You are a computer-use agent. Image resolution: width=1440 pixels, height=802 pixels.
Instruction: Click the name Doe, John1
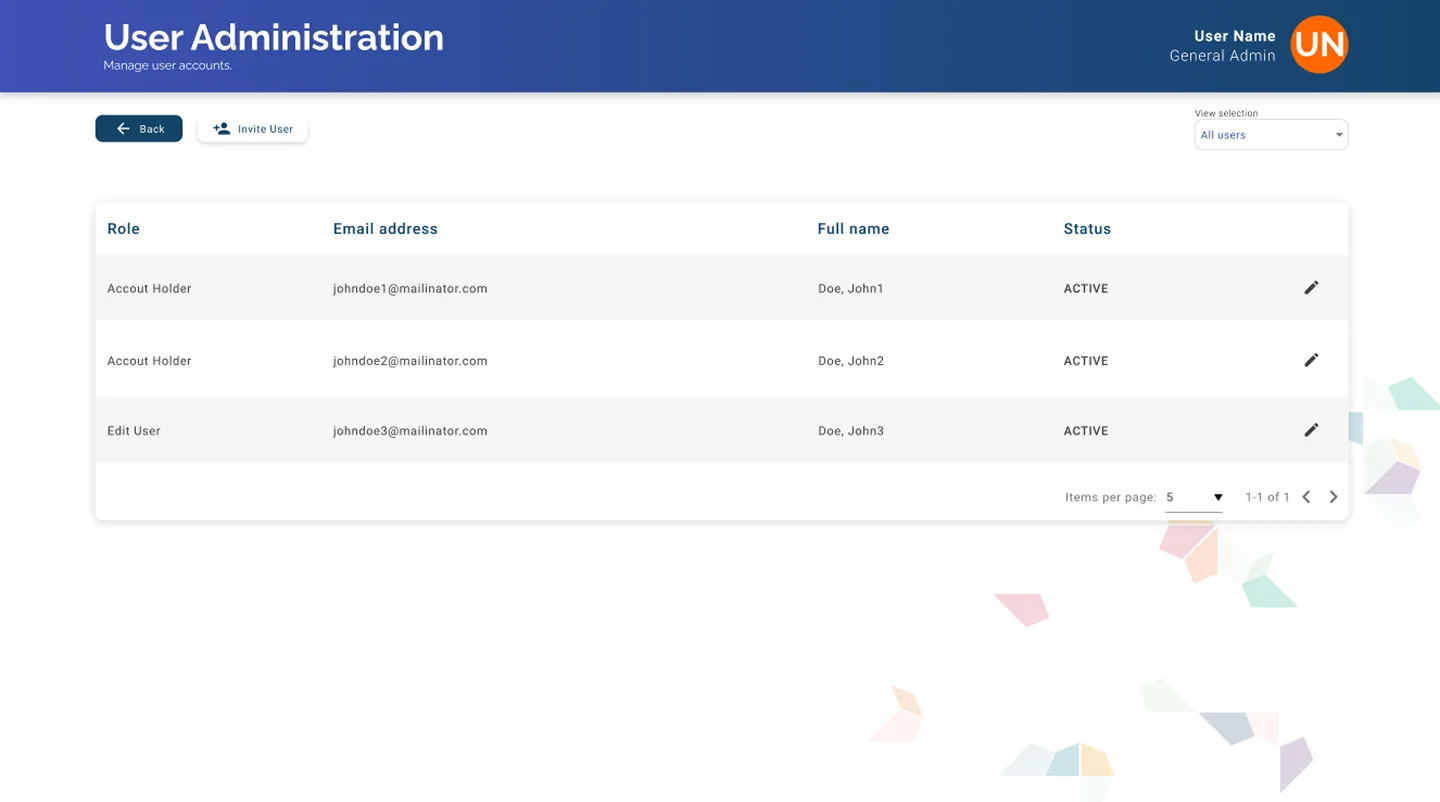tap(851, 288)
